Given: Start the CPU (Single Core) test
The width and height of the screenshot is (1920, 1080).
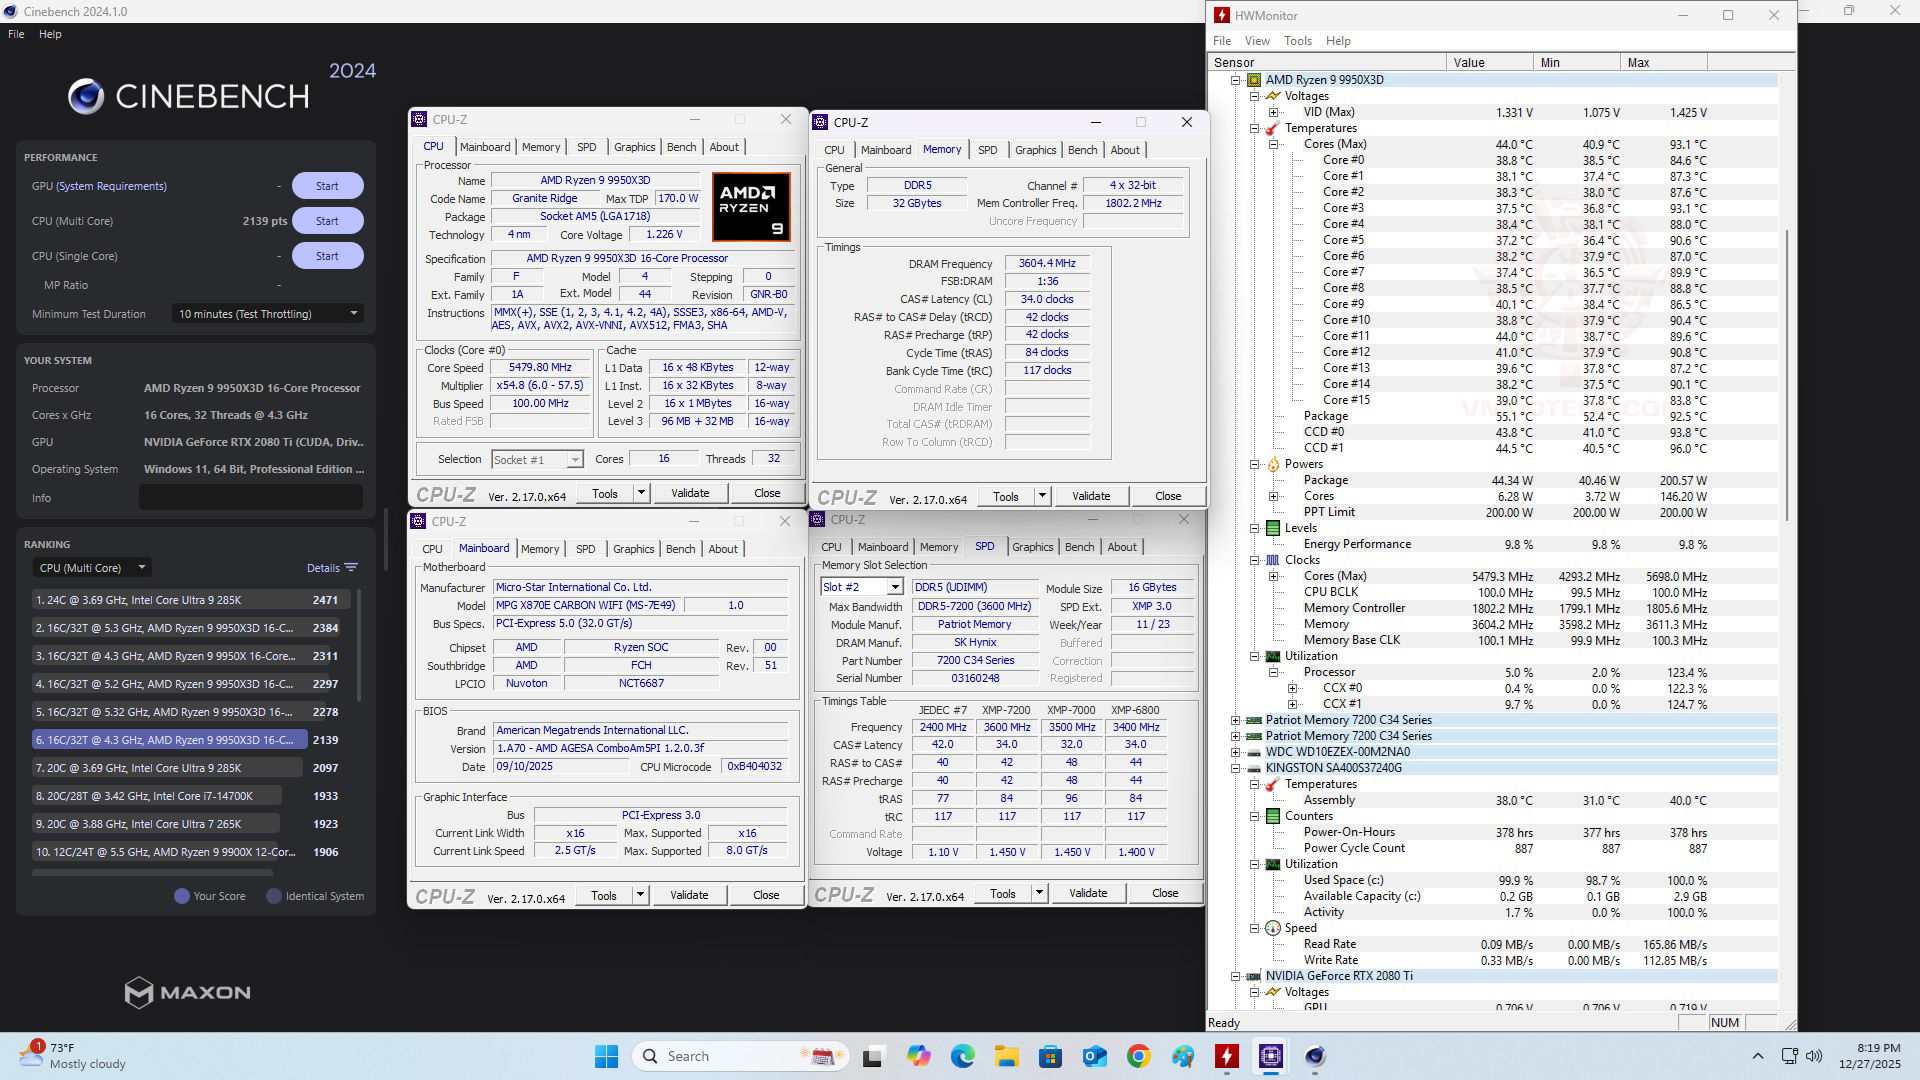Looking at the screenshot, I should pyautogui.click(x=327, y=256).
